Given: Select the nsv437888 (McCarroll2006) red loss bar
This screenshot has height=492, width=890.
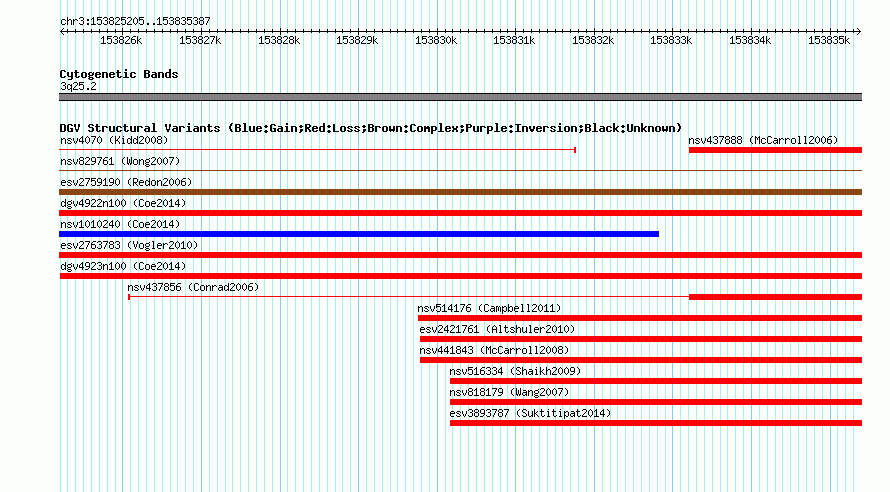Looking at the screenshot, I should point(775,150).
